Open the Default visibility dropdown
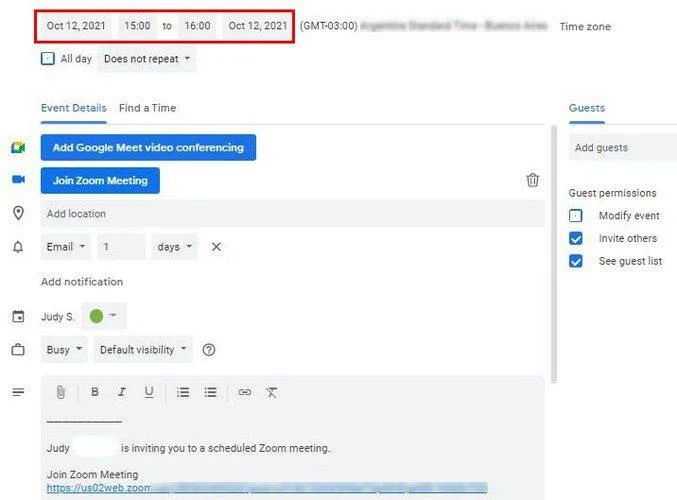Screen dimensions: 677x500 click(x=143, y=349)
